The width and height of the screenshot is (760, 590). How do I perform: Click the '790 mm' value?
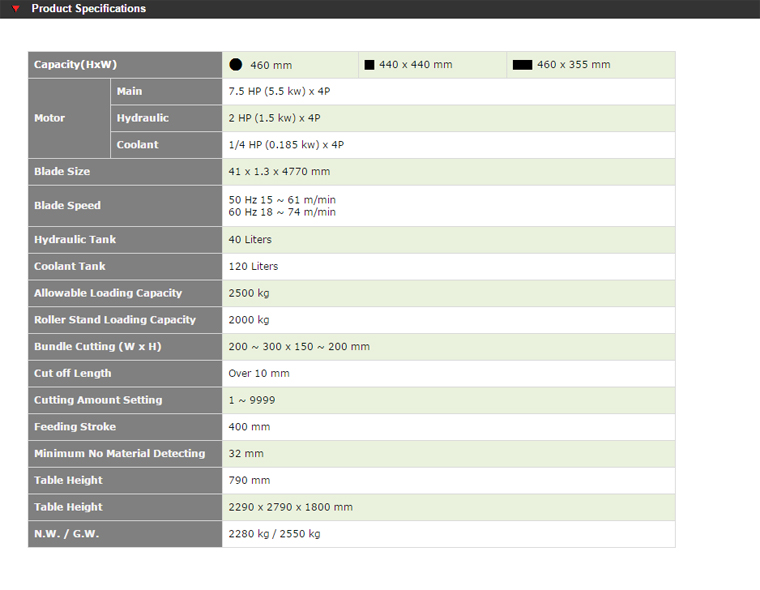tap(249, 480)
